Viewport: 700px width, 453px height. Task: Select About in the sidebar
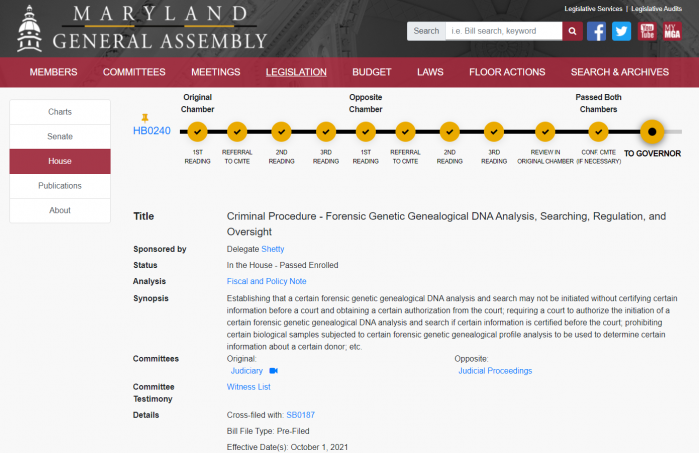(60, 210)
